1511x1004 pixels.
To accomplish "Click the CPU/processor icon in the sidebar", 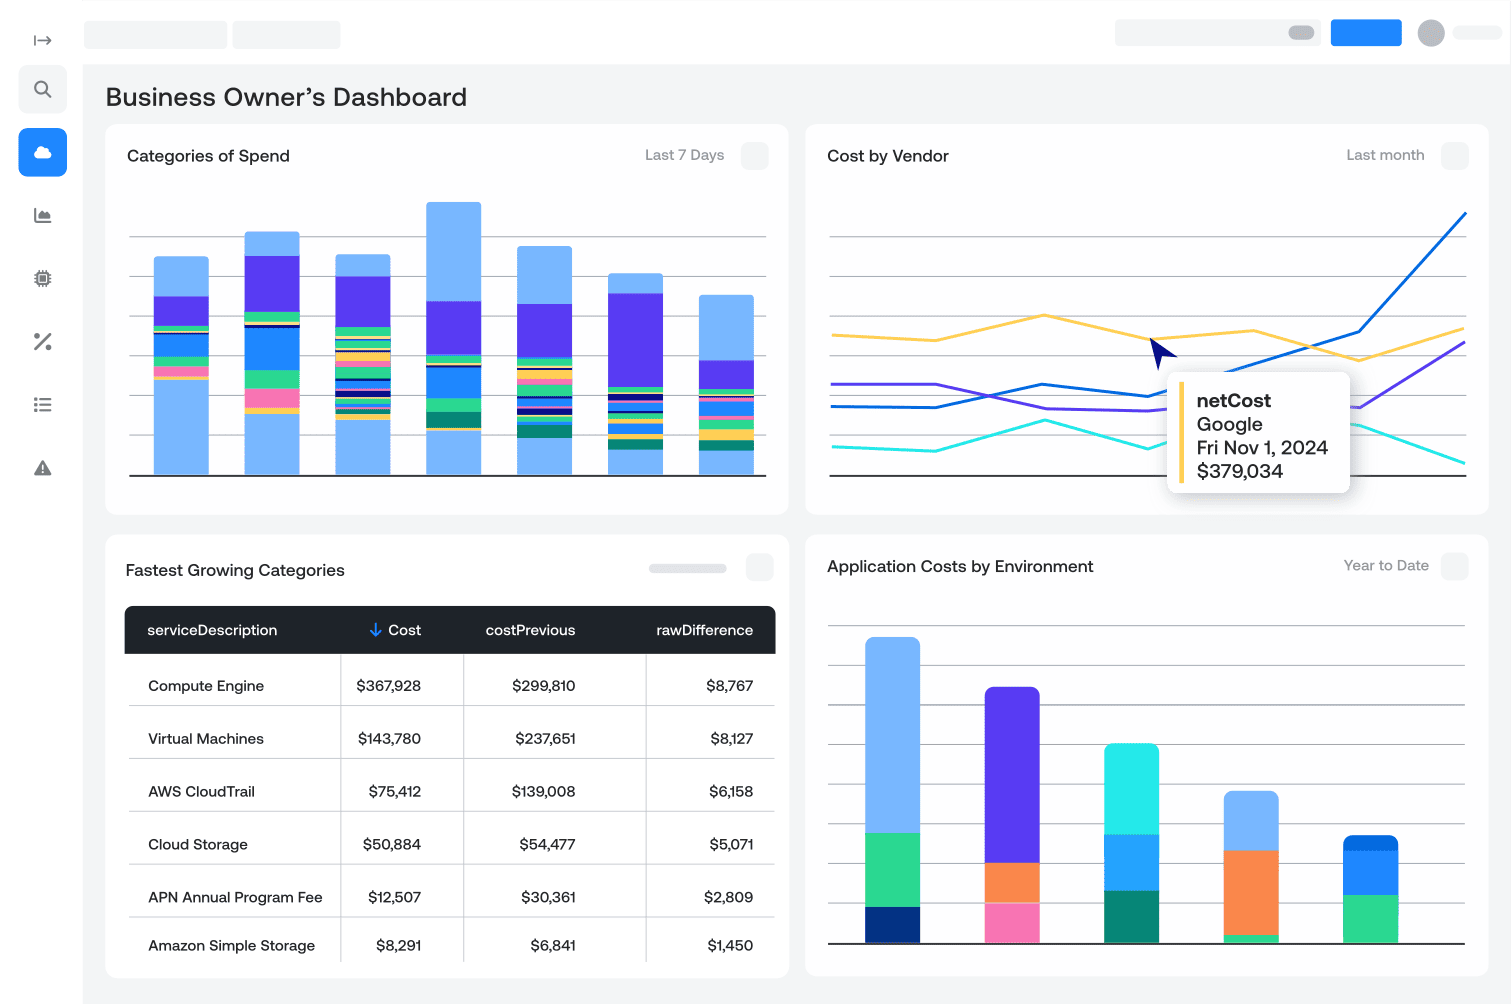I will [x=42, y=278].
